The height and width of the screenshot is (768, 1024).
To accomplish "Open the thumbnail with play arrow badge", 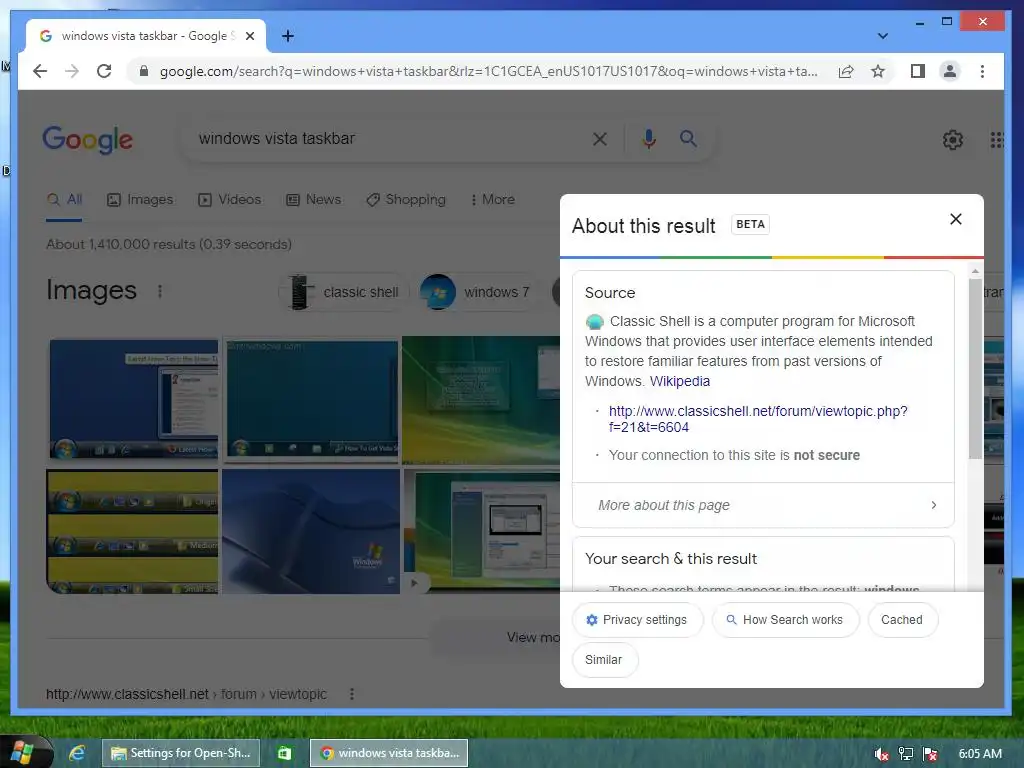I will (482, 532).
